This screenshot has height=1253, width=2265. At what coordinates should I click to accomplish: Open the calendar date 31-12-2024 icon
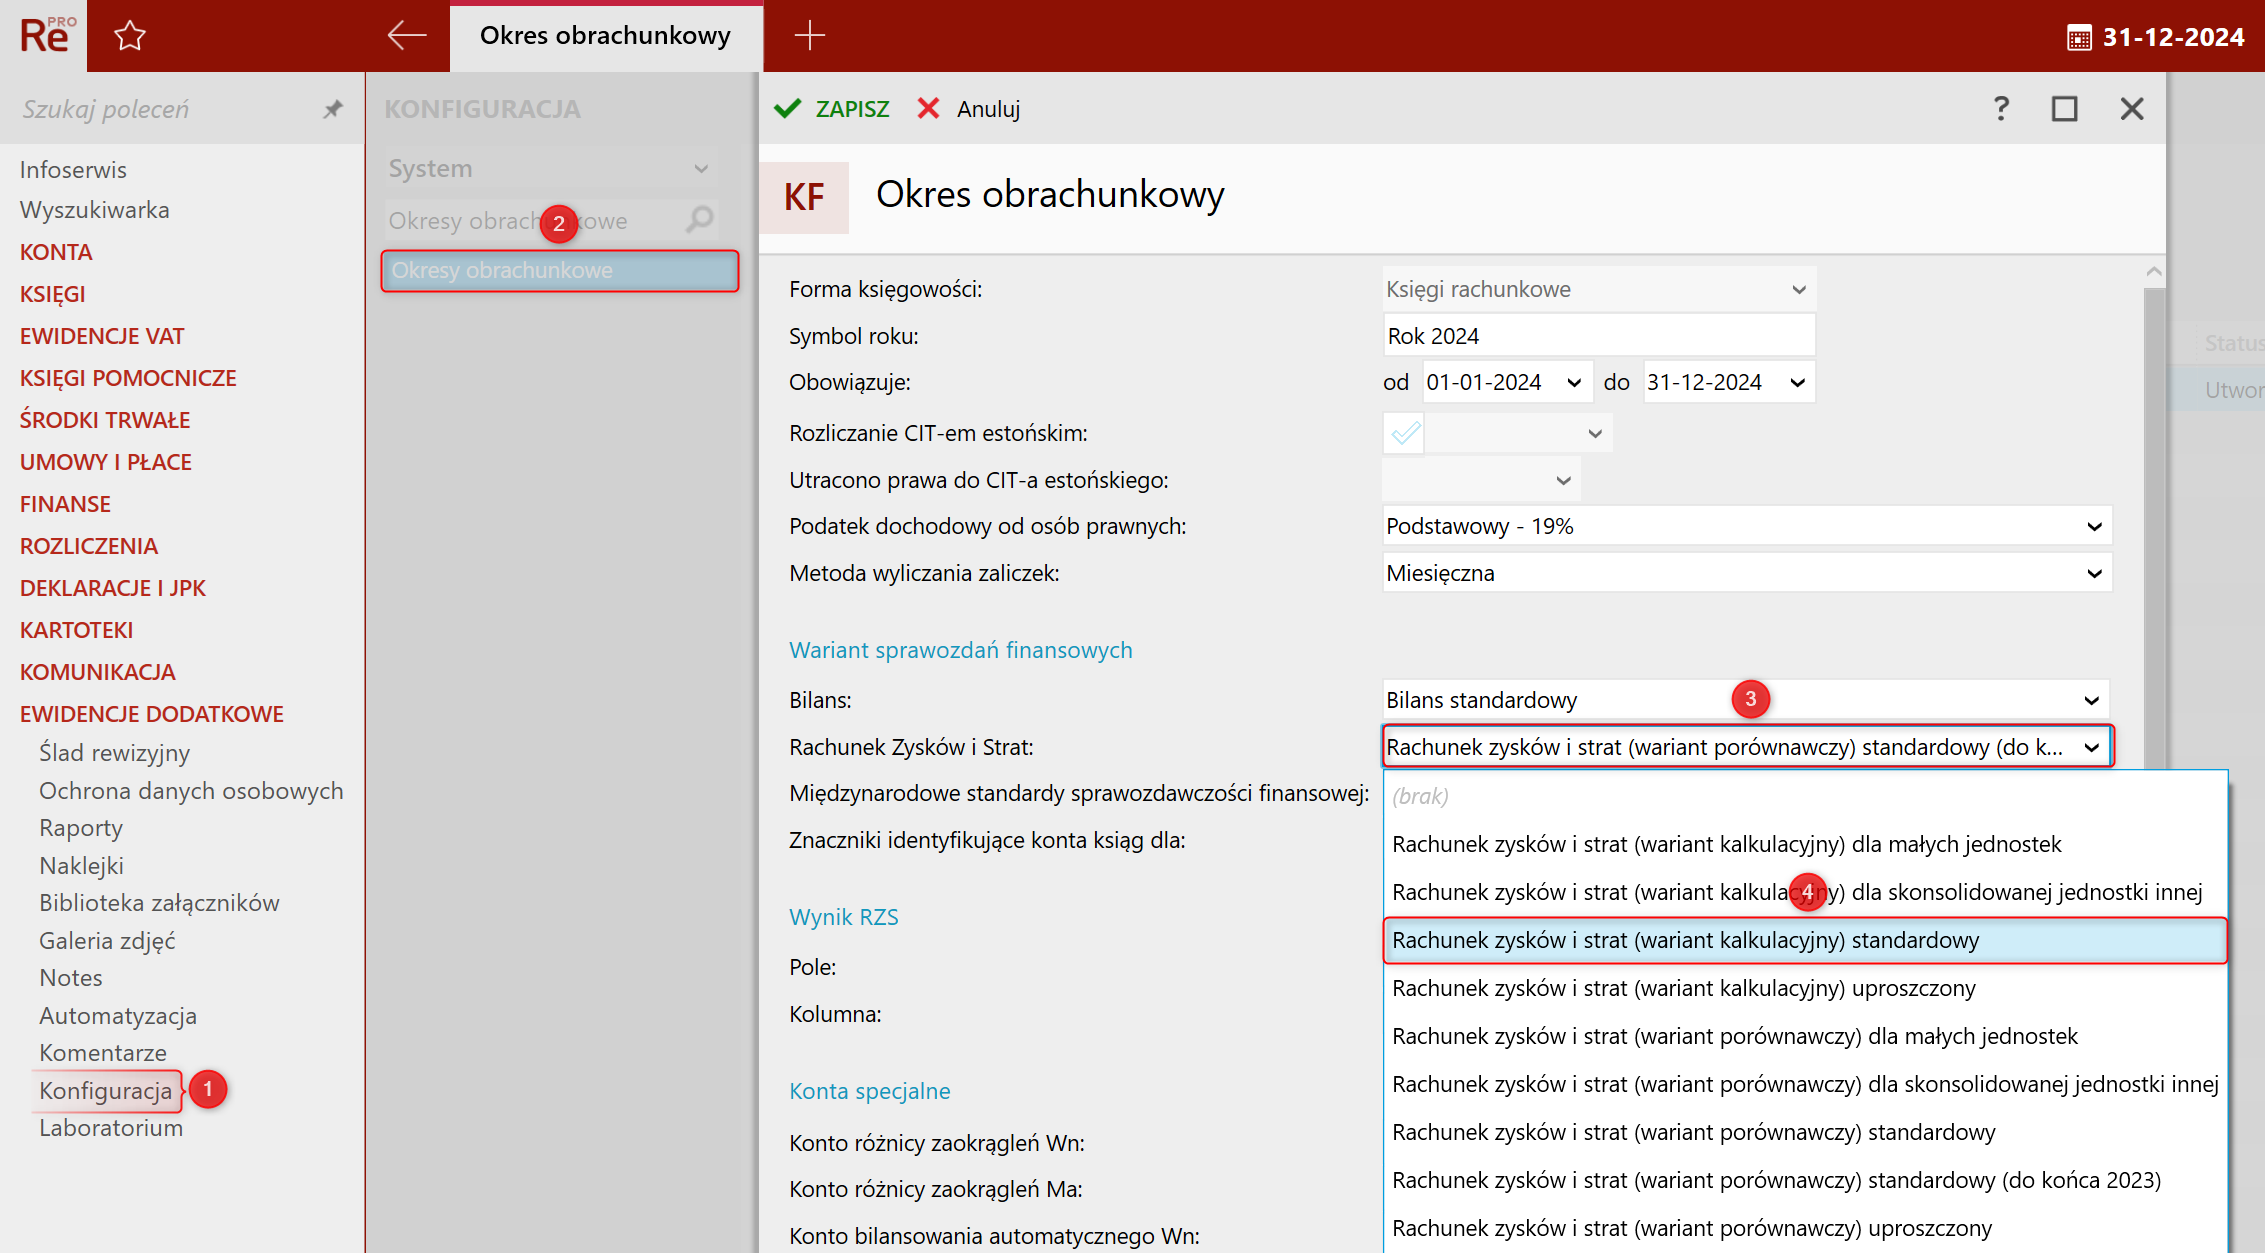coord(2079,38)
